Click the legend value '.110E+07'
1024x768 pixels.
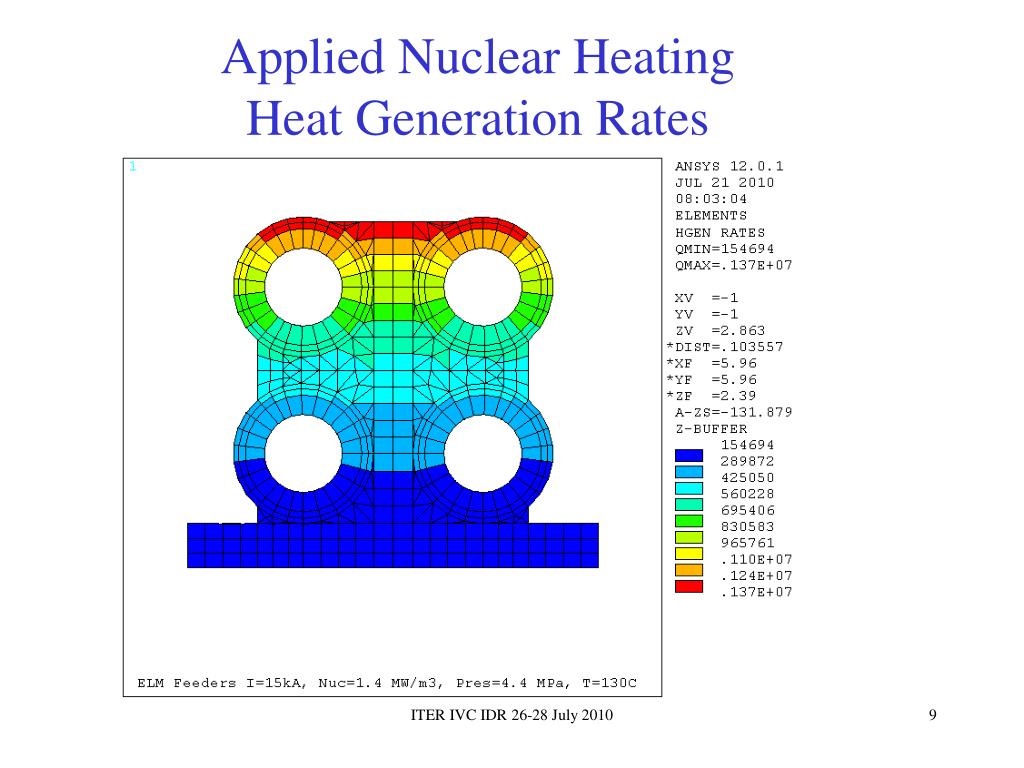click(x=756, y=559)
